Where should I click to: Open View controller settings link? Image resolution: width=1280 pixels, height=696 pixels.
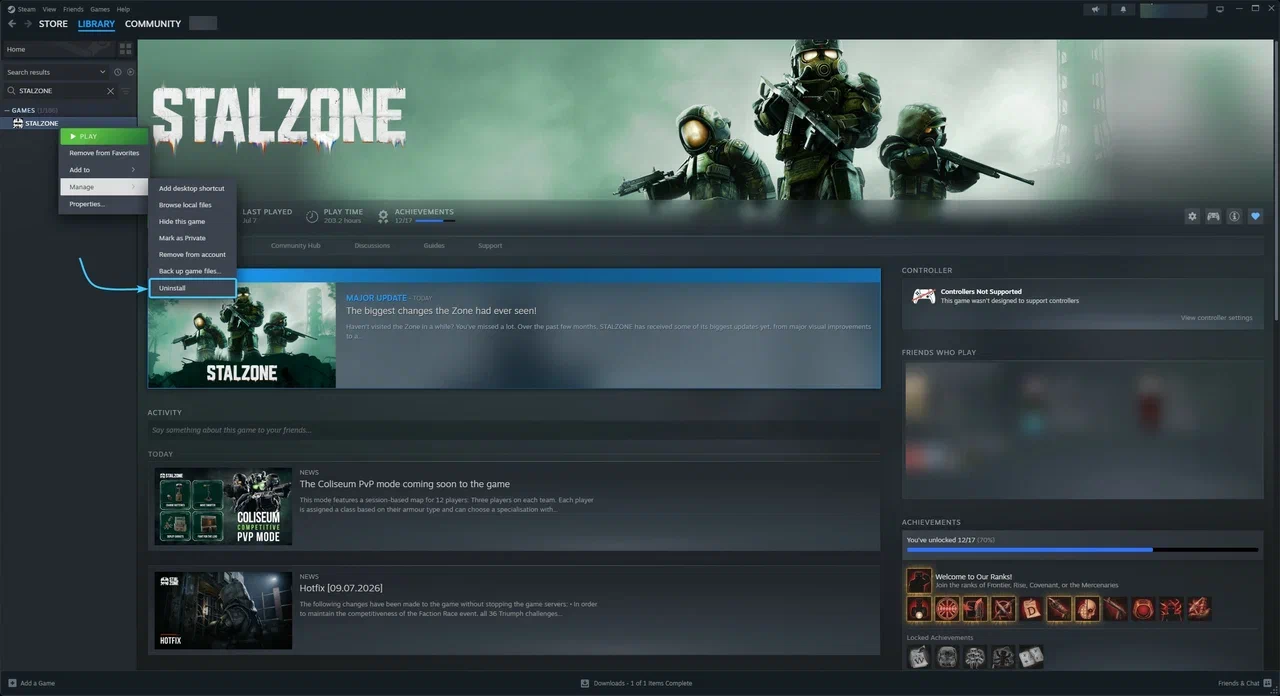[x=1216, y=318]
